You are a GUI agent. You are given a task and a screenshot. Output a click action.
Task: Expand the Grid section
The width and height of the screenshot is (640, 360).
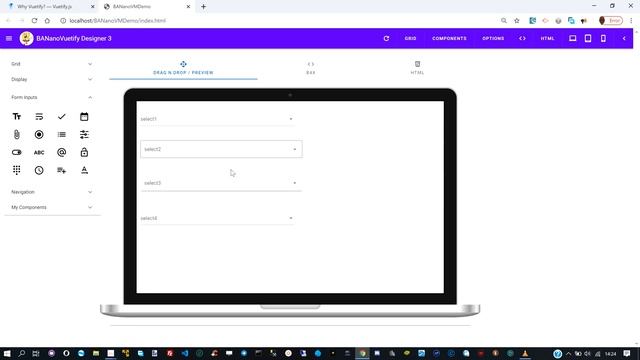[51, 64]
